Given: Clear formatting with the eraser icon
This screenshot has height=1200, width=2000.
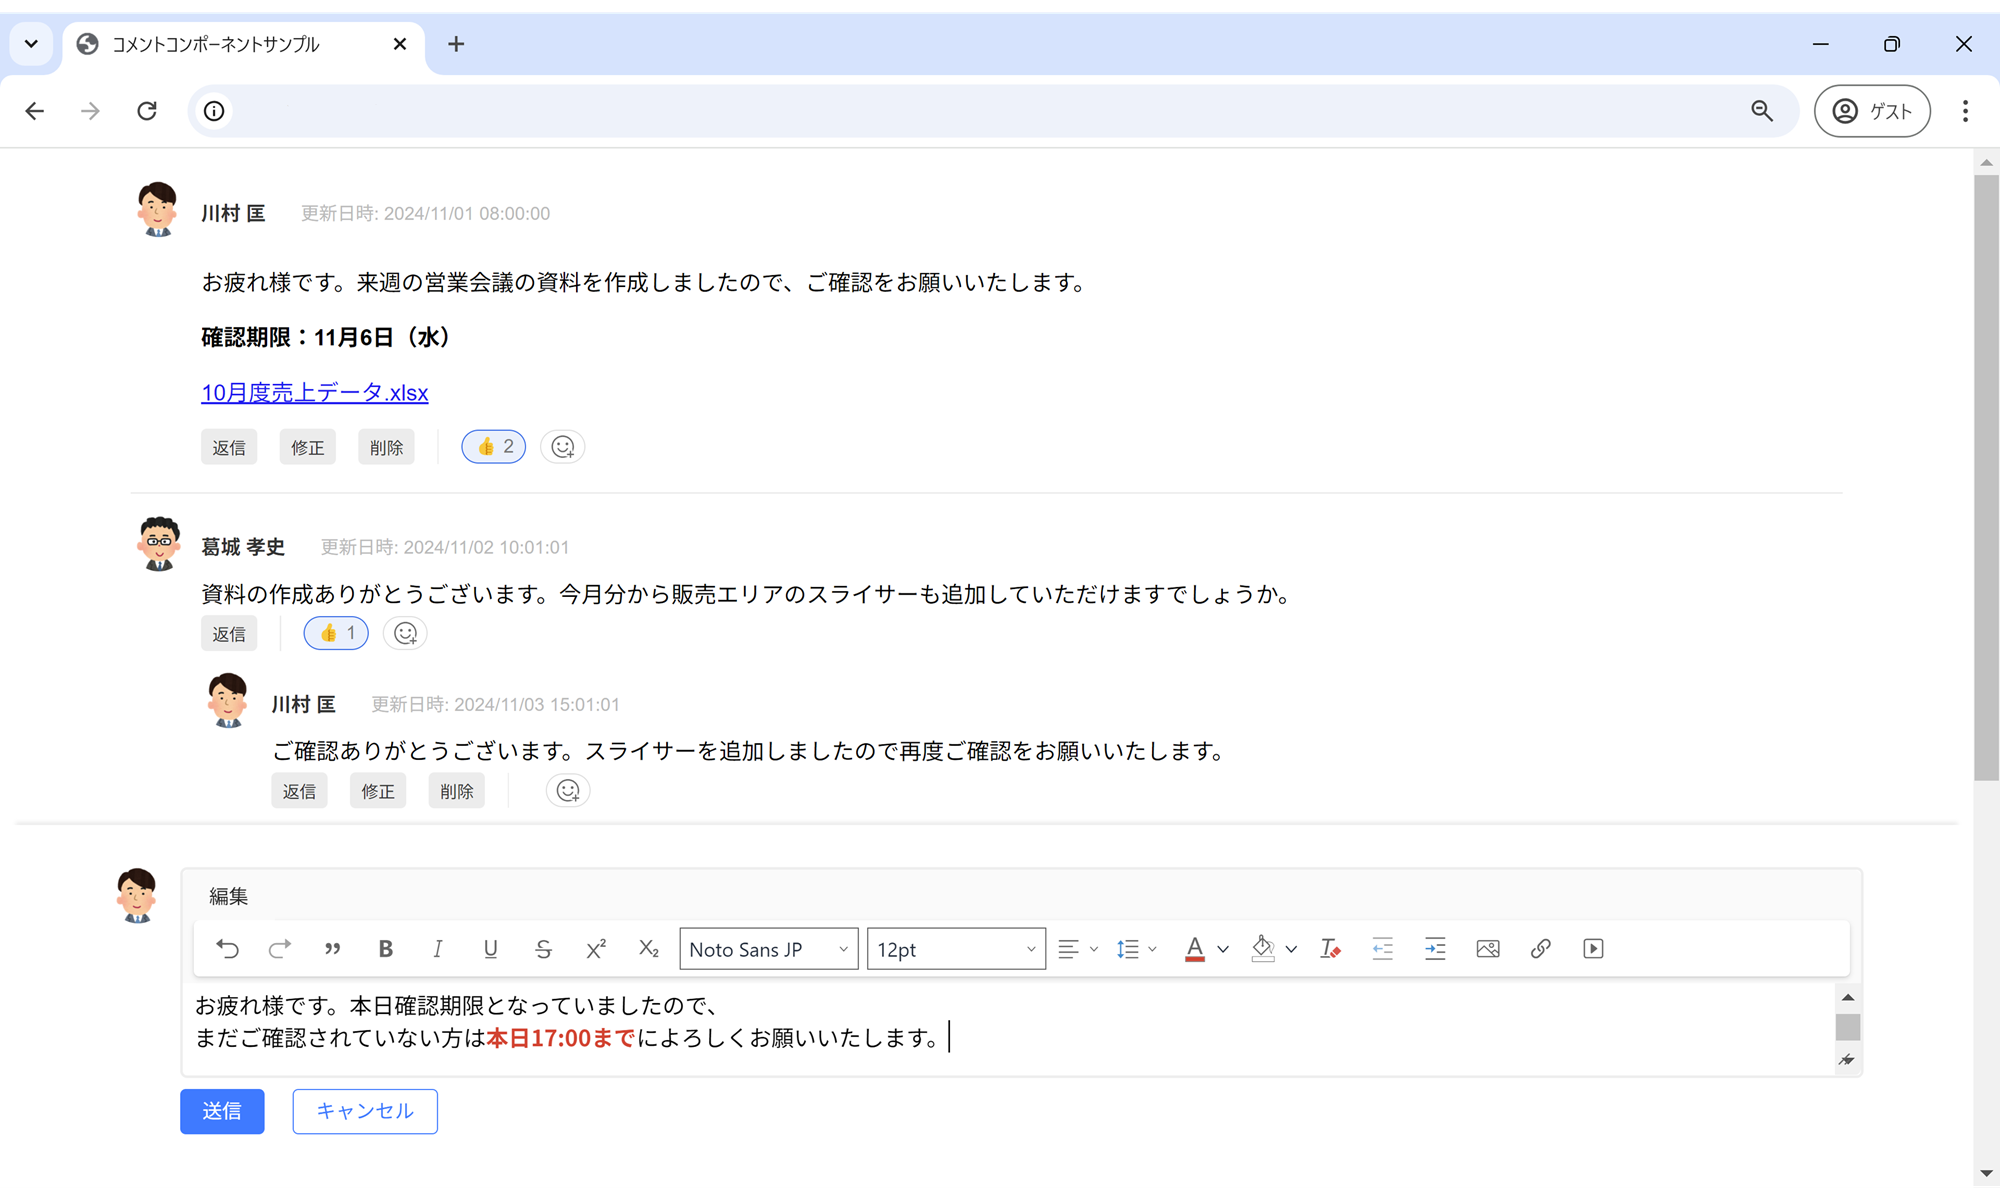Looking at the screenshot, I should coord(1330,949).
